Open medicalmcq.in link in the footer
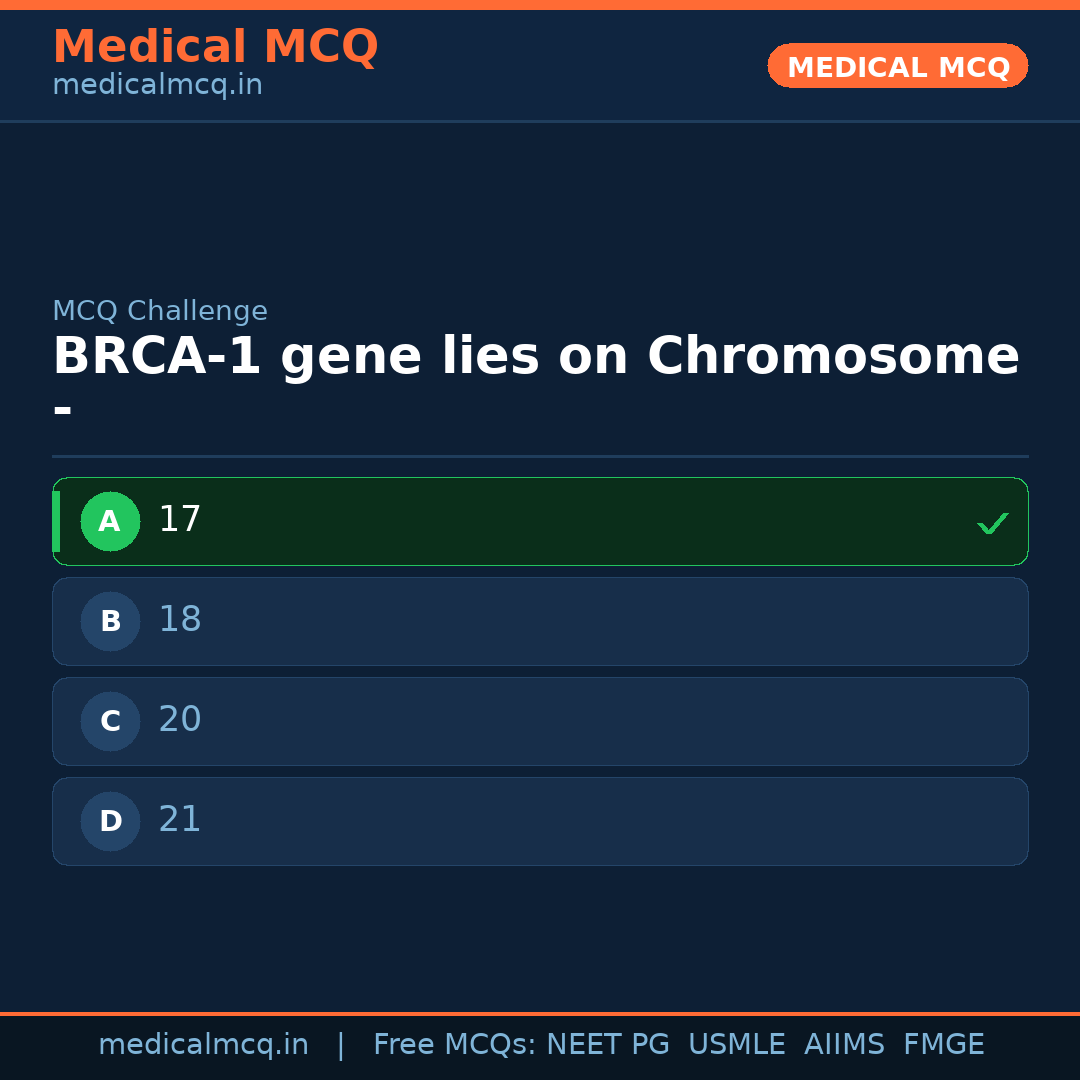 pyautogui.click(x=203, y=1045)
